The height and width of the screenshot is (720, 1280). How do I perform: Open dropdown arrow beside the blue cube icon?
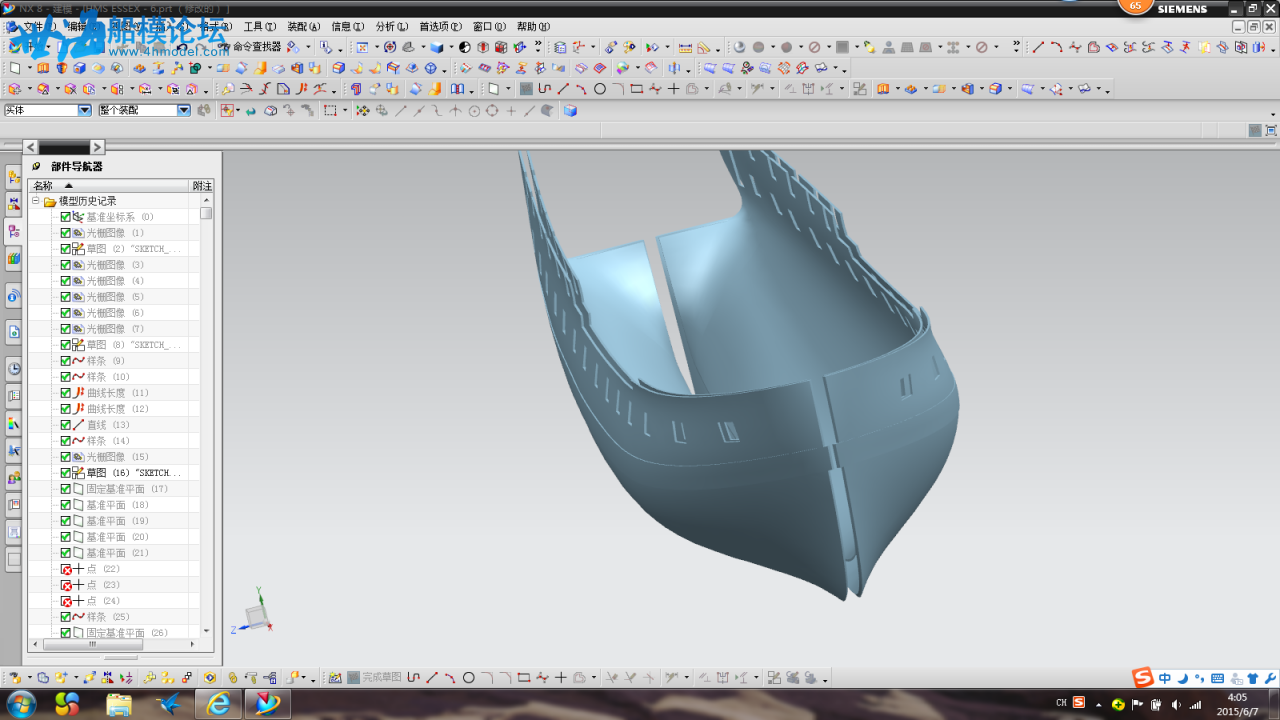click(x=451, y=47)
